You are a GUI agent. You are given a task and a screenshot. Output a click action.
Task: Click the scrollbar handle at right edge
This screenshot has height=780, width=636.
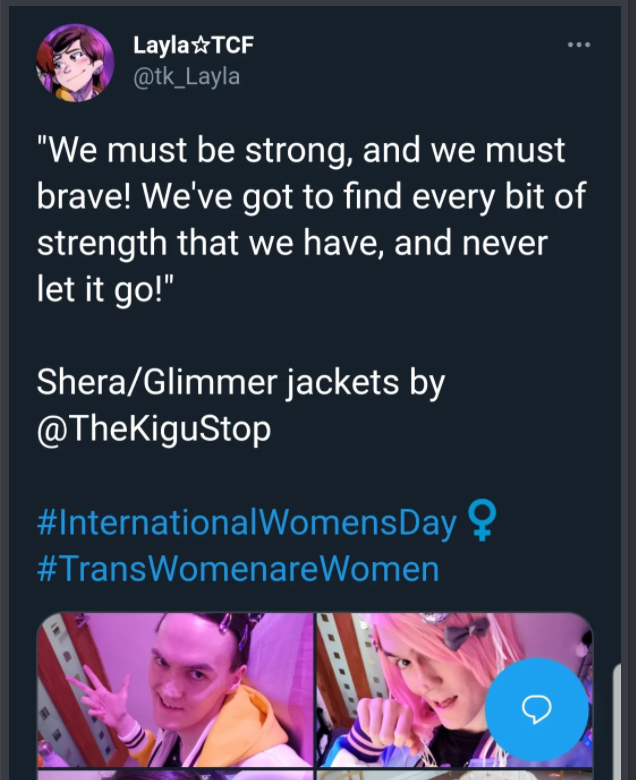[x=617, y=721]
